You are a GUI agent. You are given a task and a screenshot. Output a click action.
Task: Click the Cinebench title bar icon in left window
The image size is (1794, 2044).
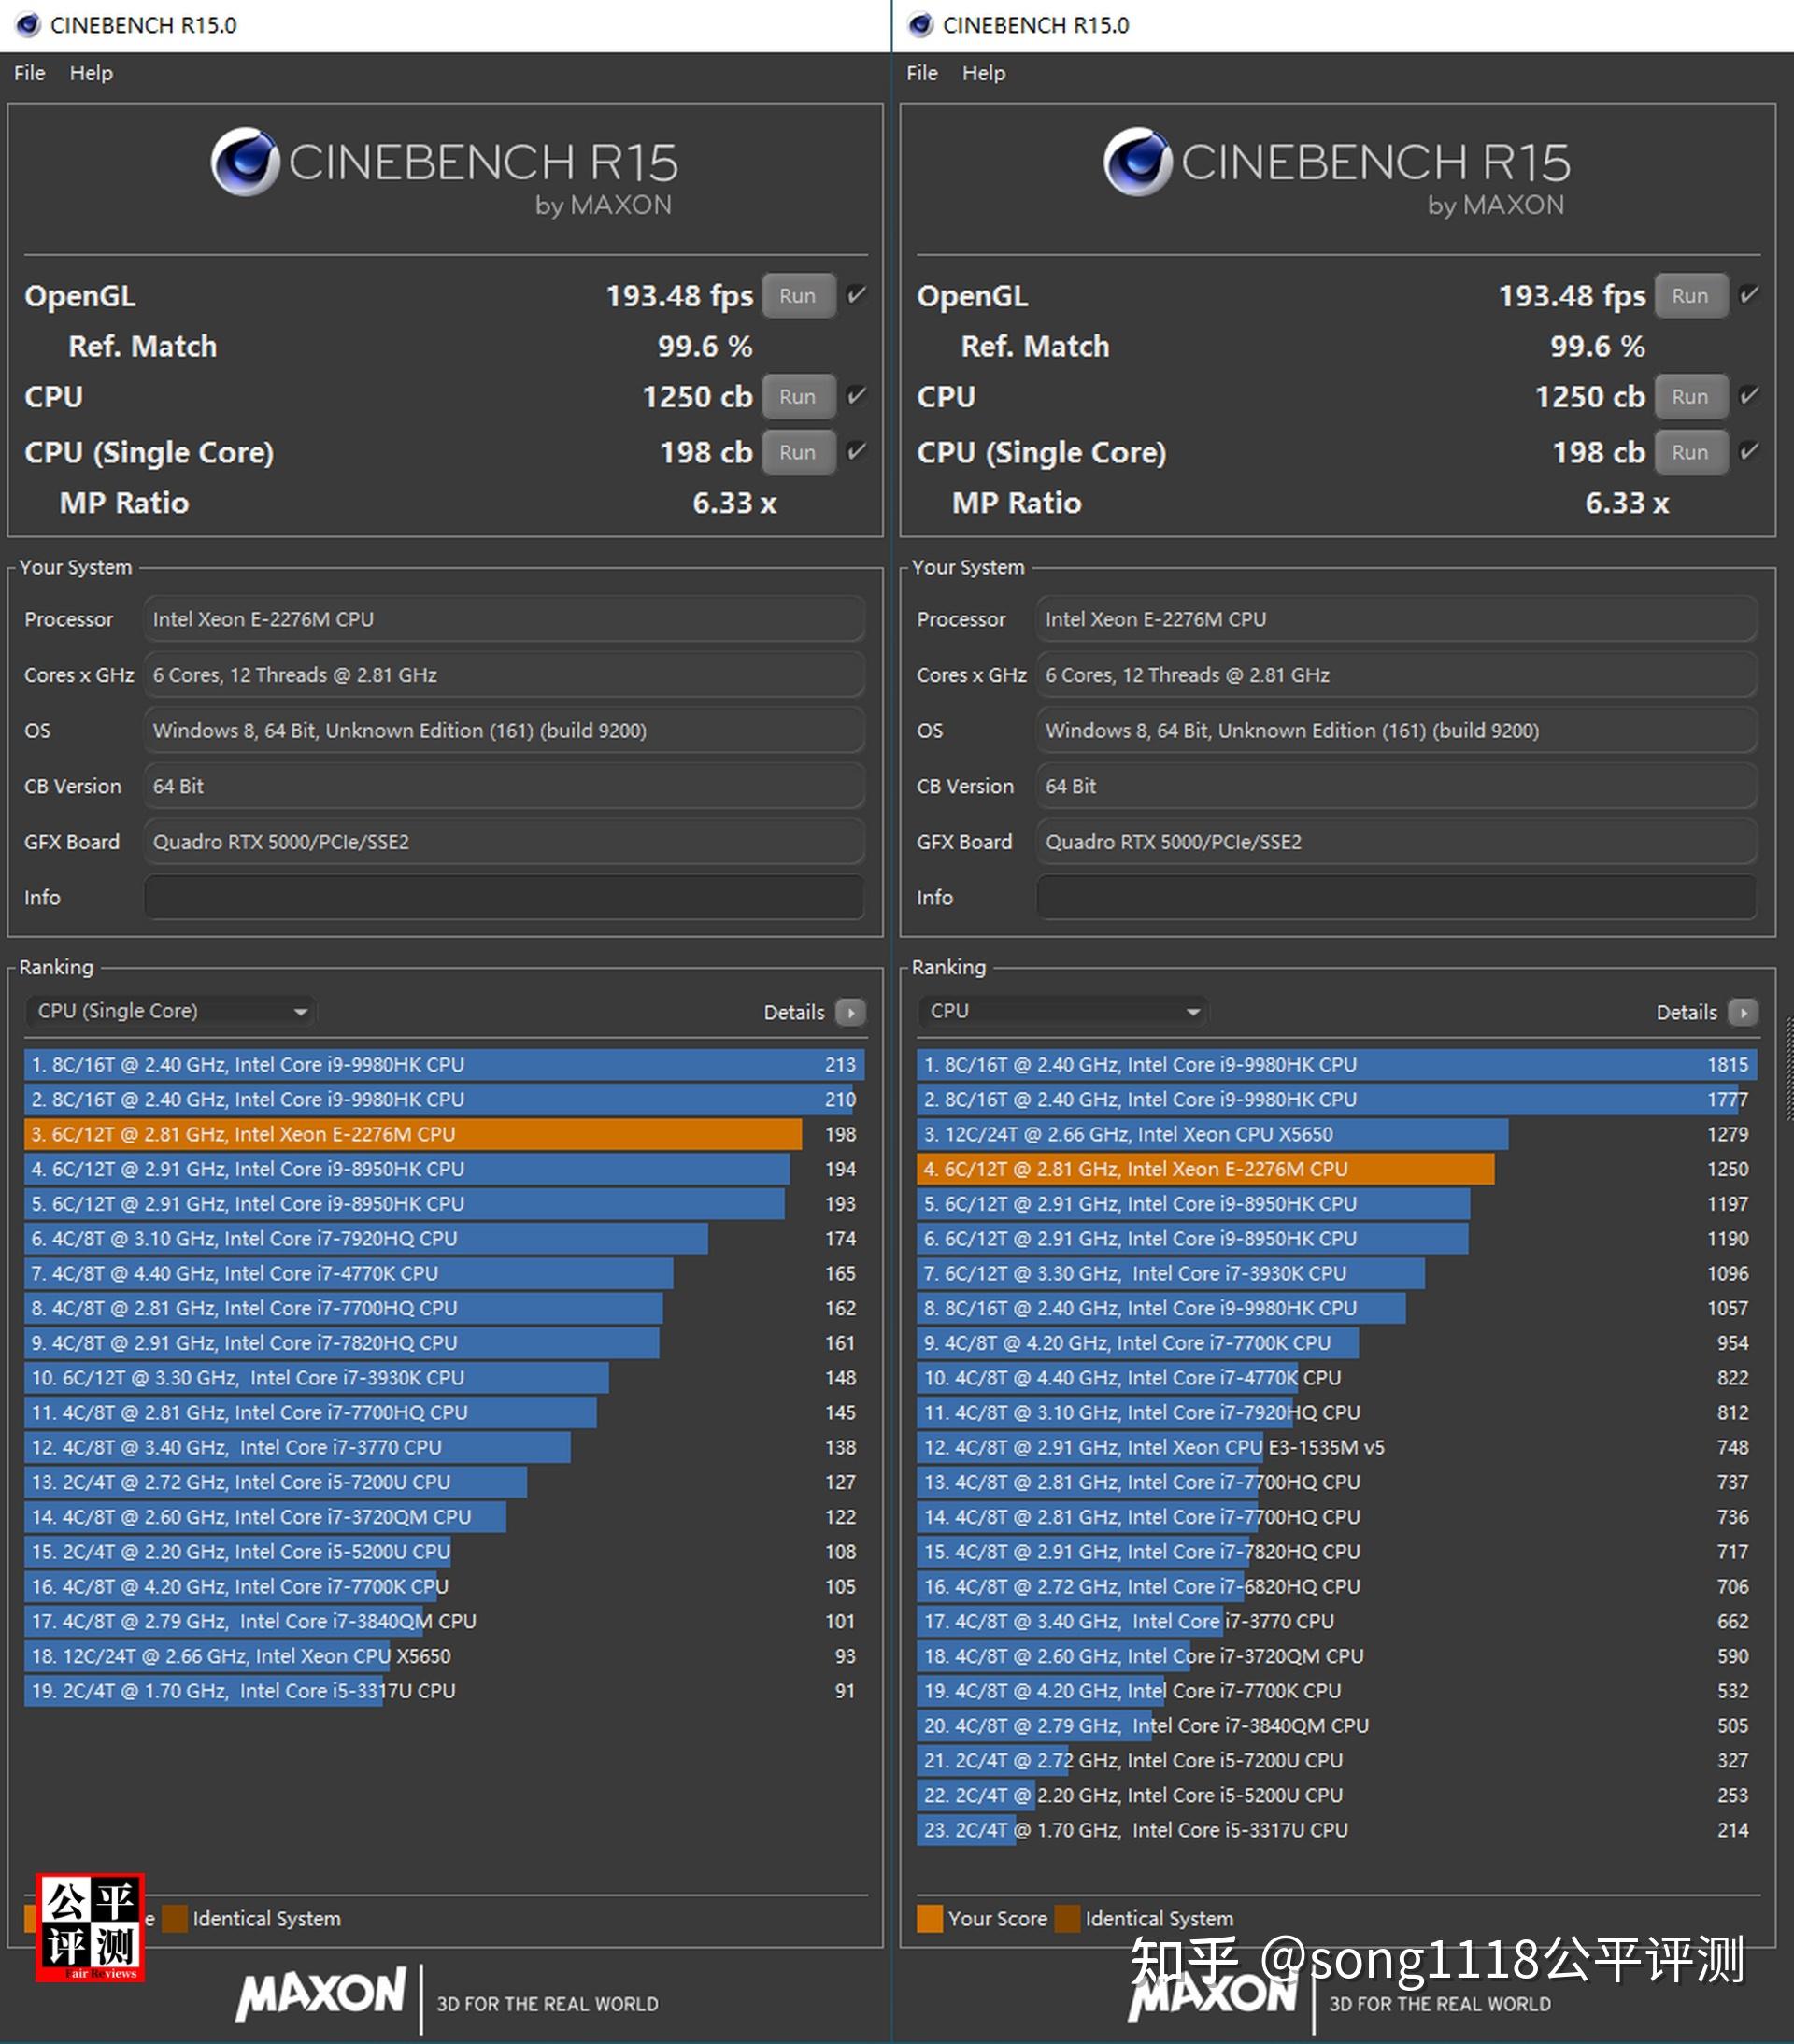28,25
